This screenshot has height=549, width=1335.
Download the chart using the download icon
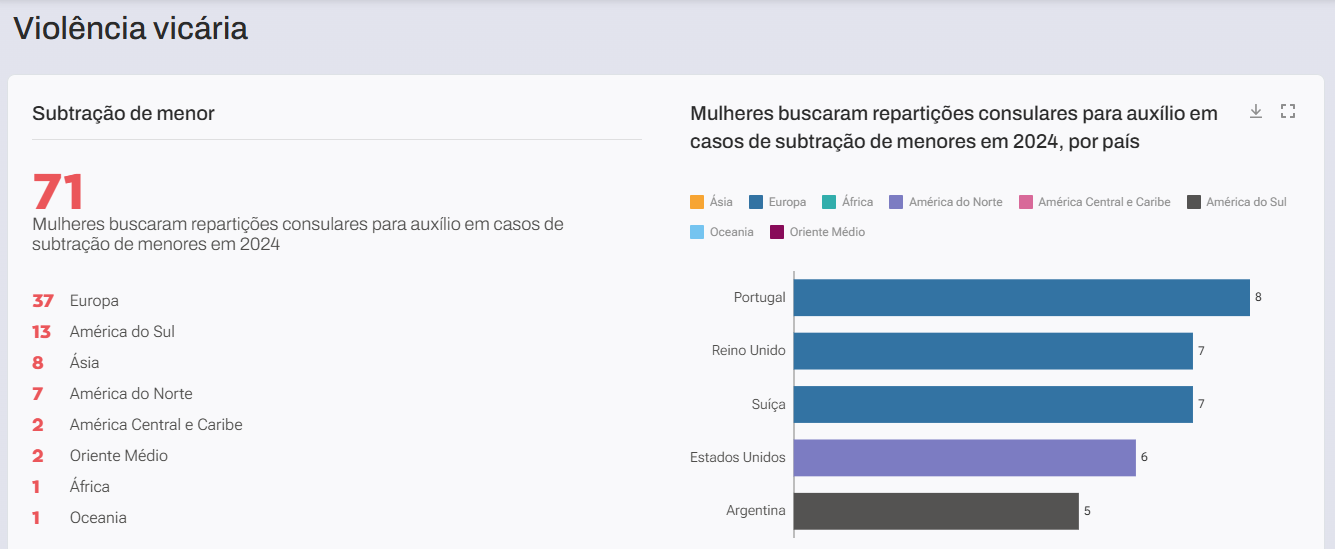point(1256,112)
